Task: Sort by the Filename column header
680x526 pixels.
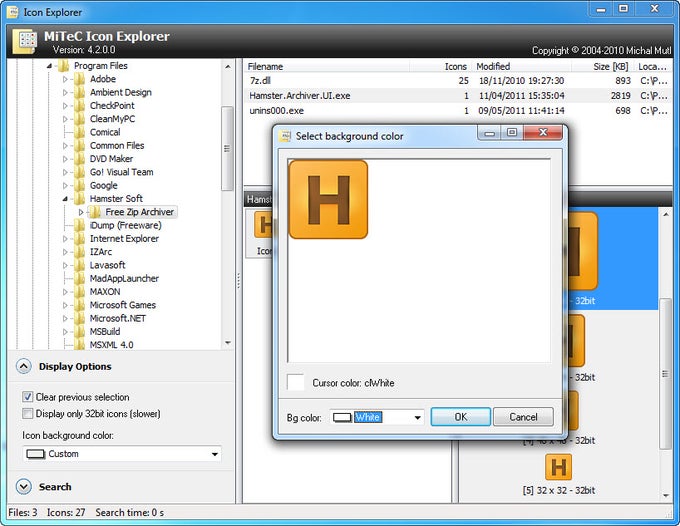Action: tap(326, 66)
